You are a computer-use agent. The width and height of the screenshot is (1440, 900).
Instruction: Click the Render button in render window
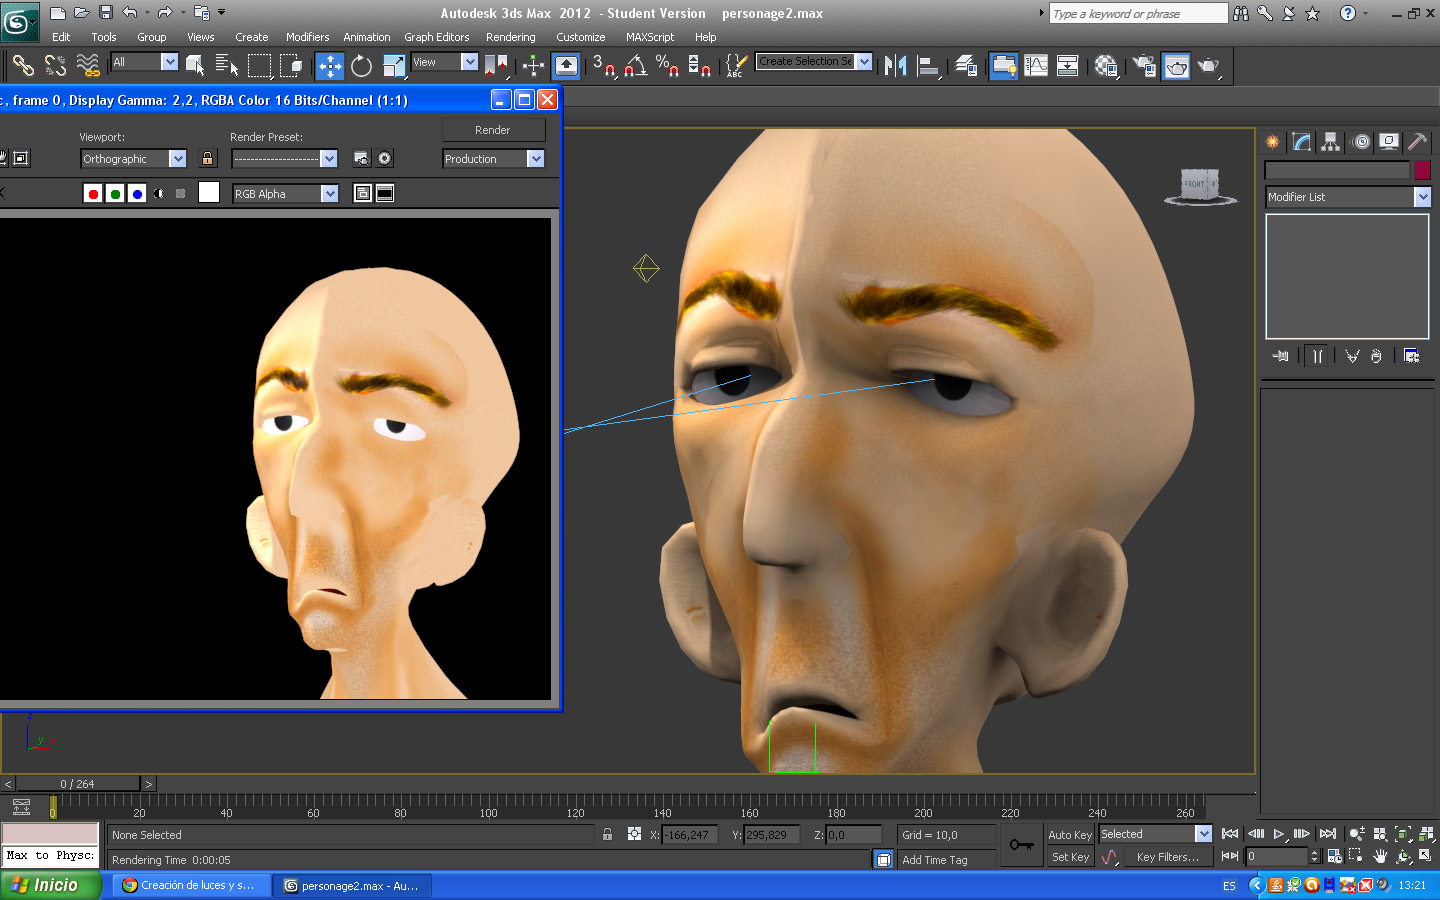(x=493, y=130)
